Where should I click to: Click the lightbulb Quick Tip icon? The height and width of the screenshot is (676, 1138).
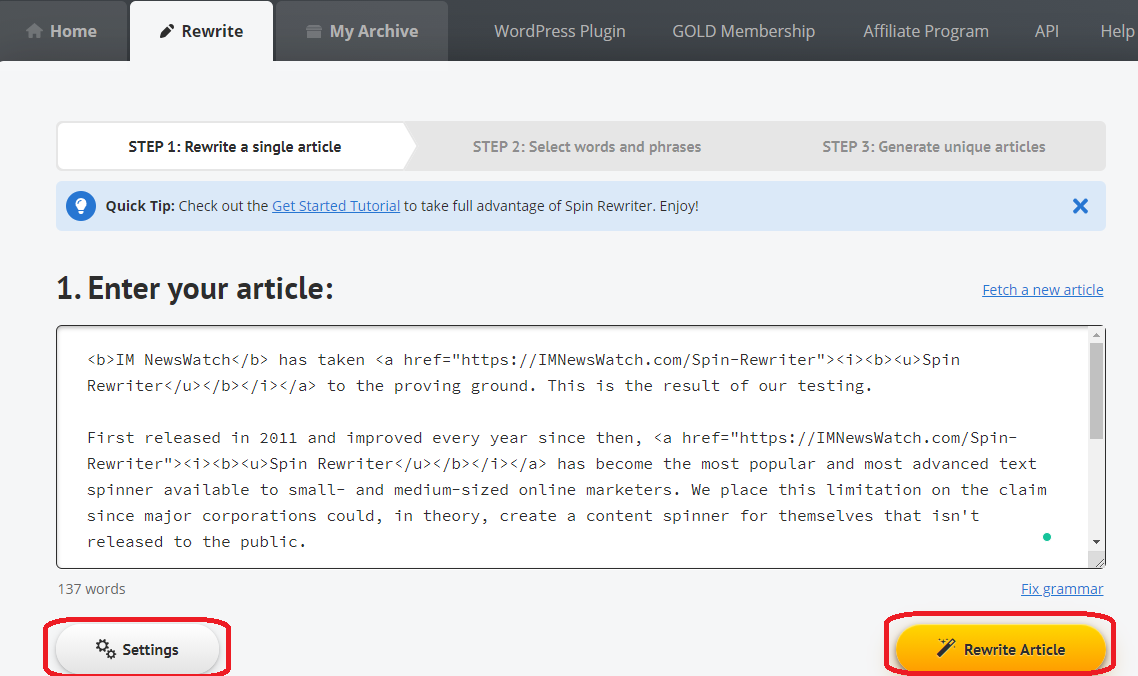click(81, 206)
